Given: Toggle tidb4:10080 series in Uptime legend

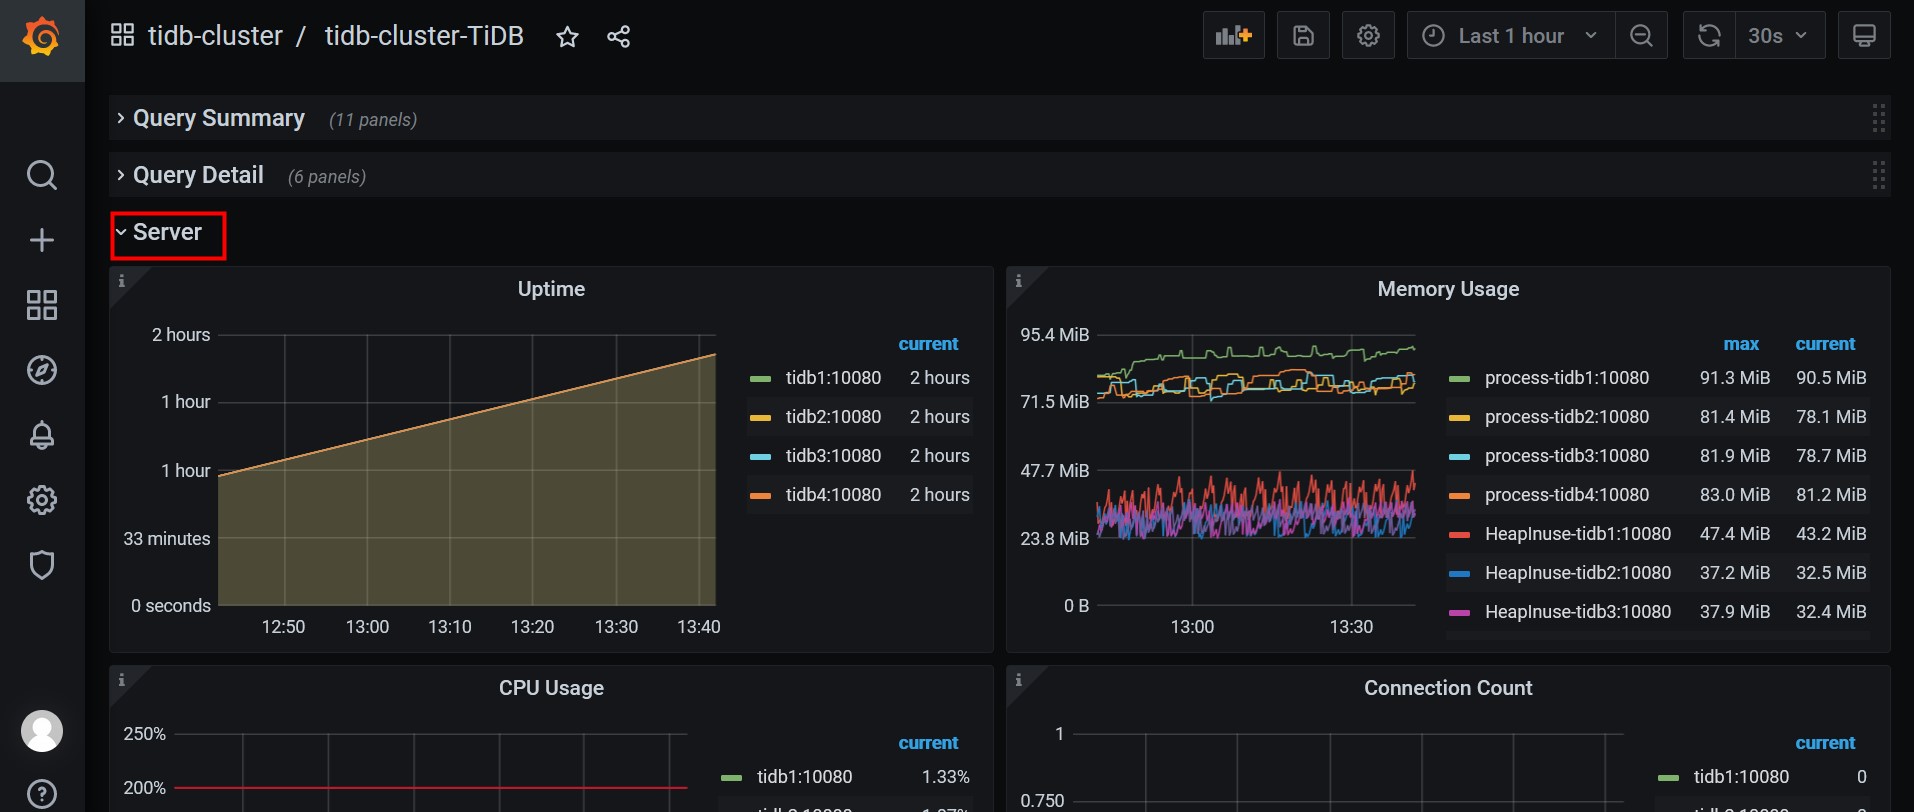Looking at the screenshot, I should pos(833,495).
